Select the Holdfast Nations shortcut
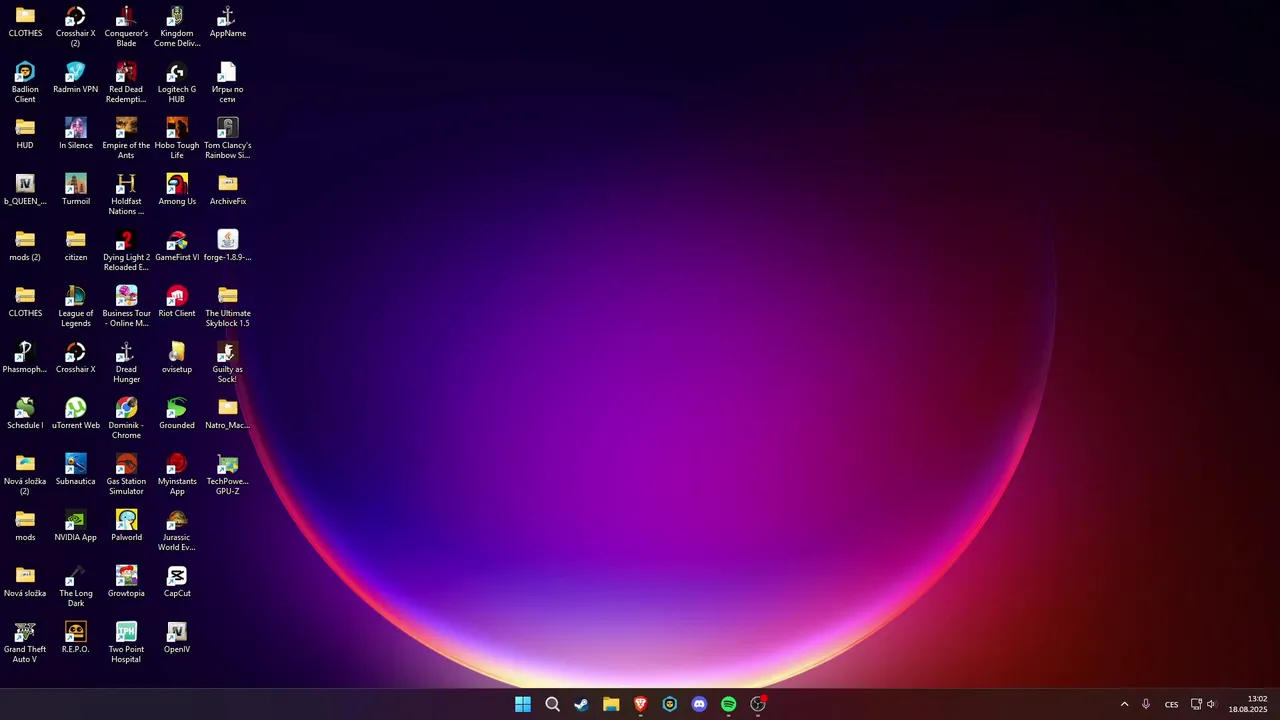The image size is (1280, 720). click(126, 195)
